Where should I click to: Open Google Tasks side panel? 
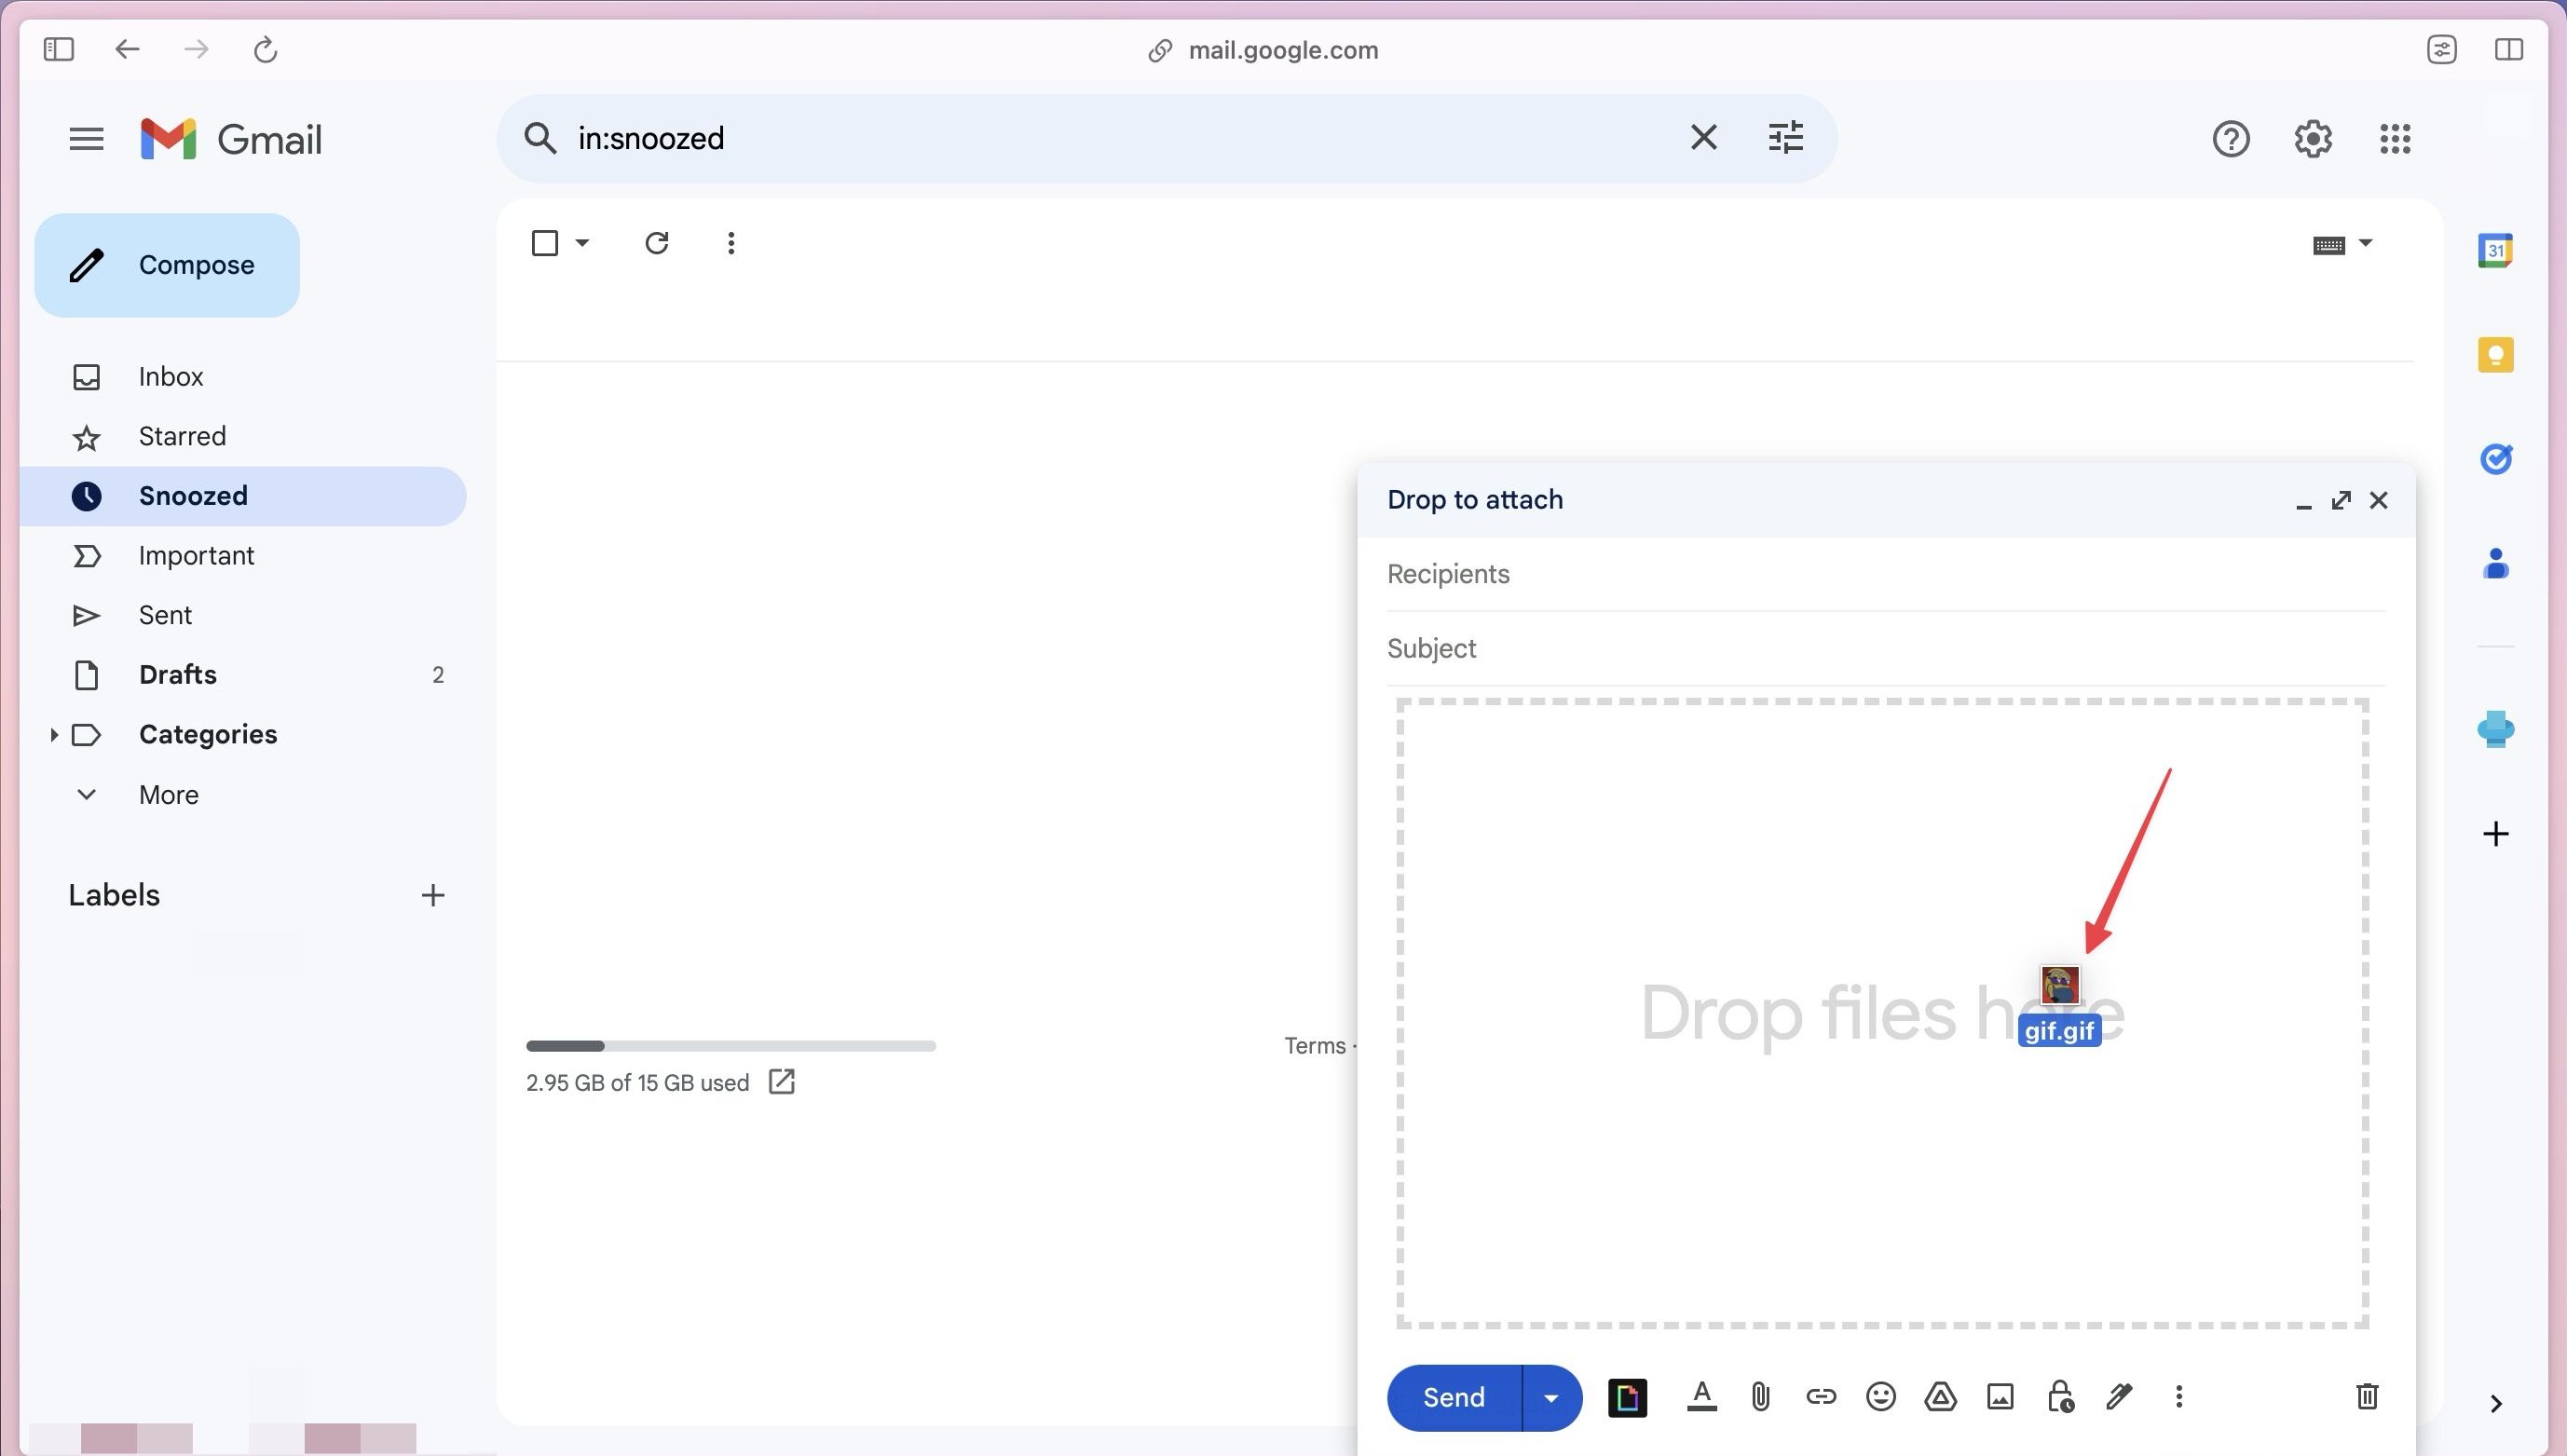[x=2495, y=459]
